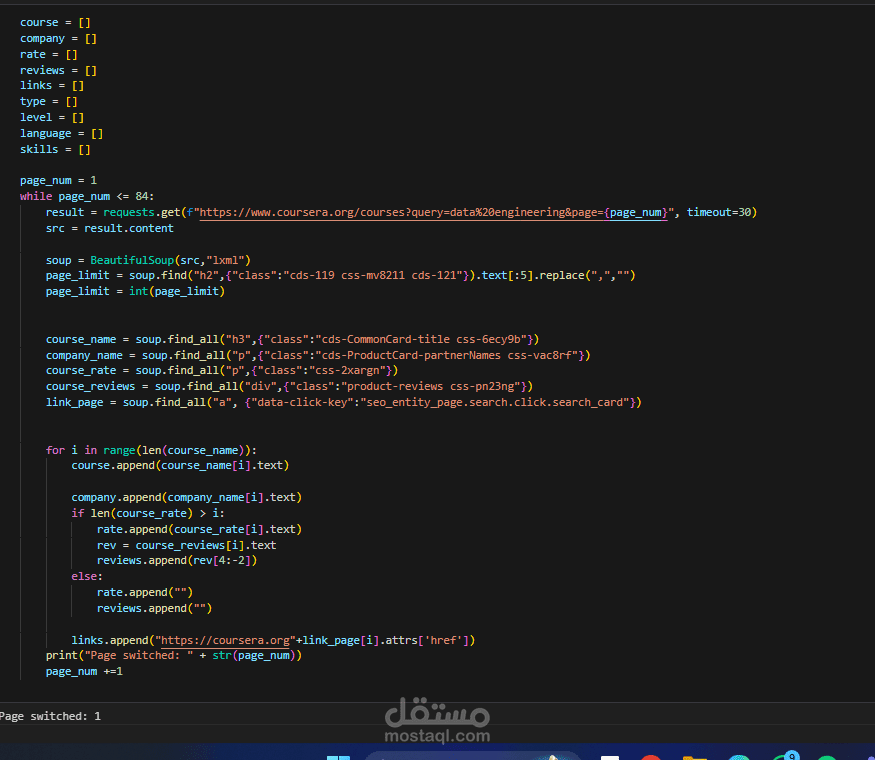Click the 'cds-CommonCard-title css-6ecy9b' string
Viewport: 875px width, 760px height.
coord(421,339)
